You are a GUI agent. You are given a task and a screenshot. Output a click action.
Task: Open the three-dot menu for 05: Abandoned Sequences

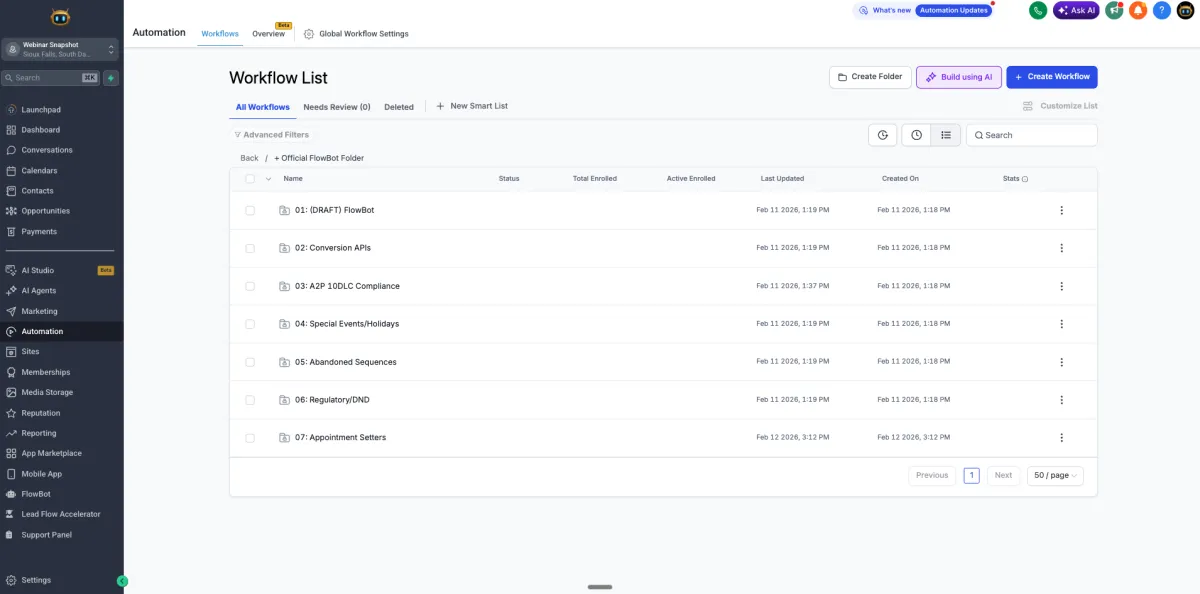coord(1061,362)
